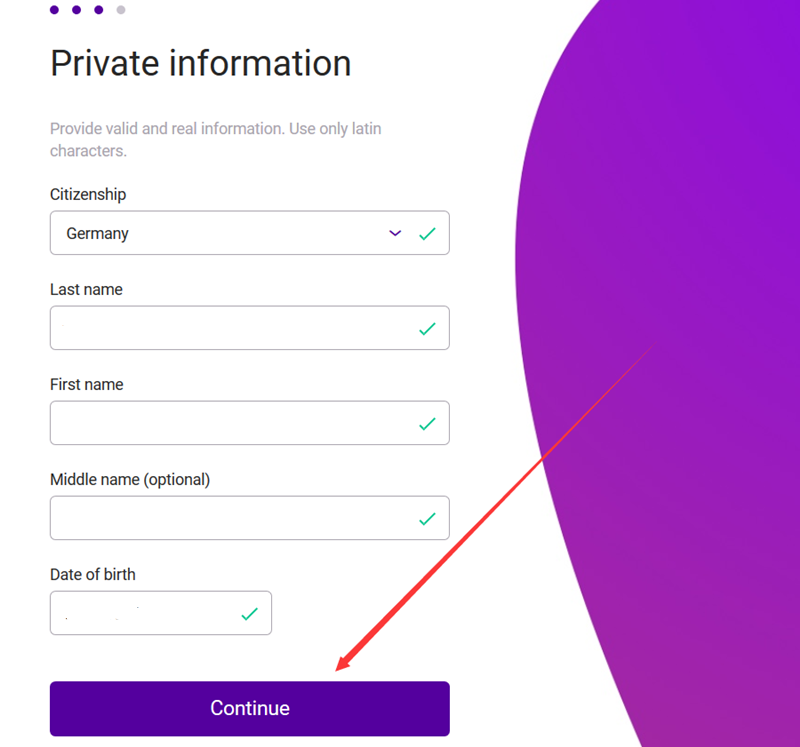Click the Last name validation checkmark
The image size is (800, 747).
pos(427,329)
